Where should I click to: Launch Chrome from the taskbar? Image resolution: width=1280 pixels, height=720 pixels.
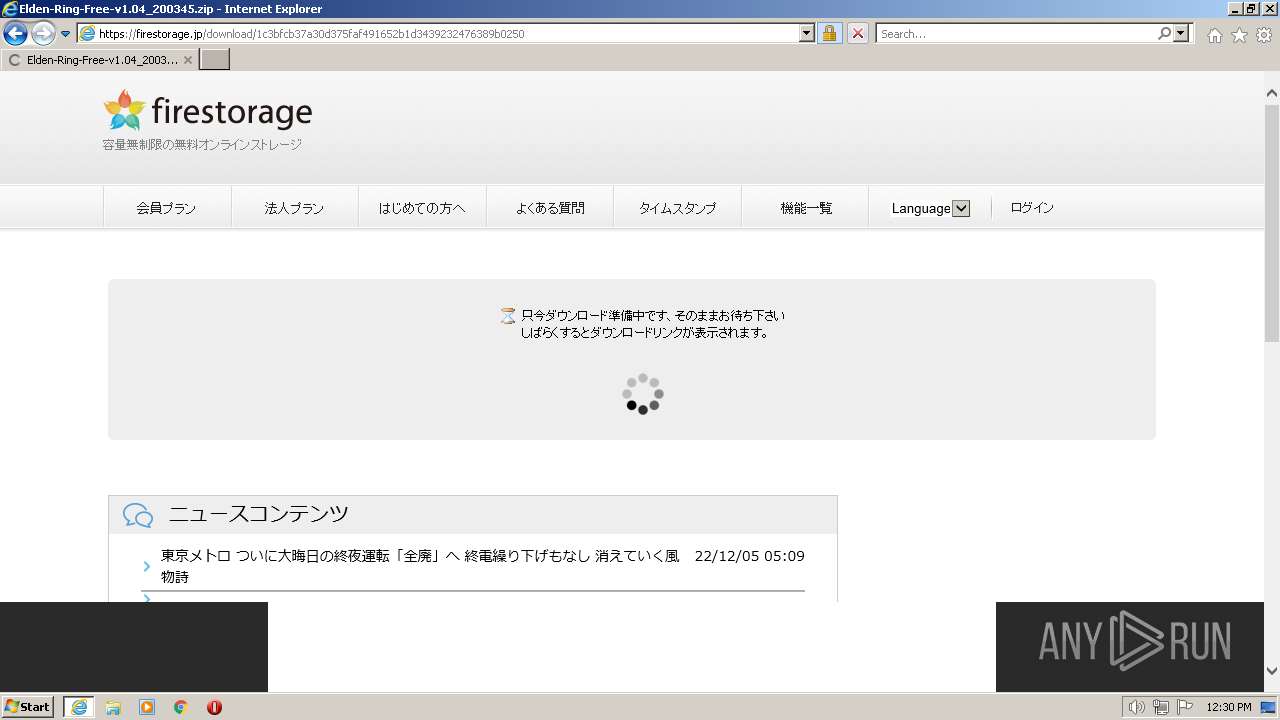click(181, 707)
